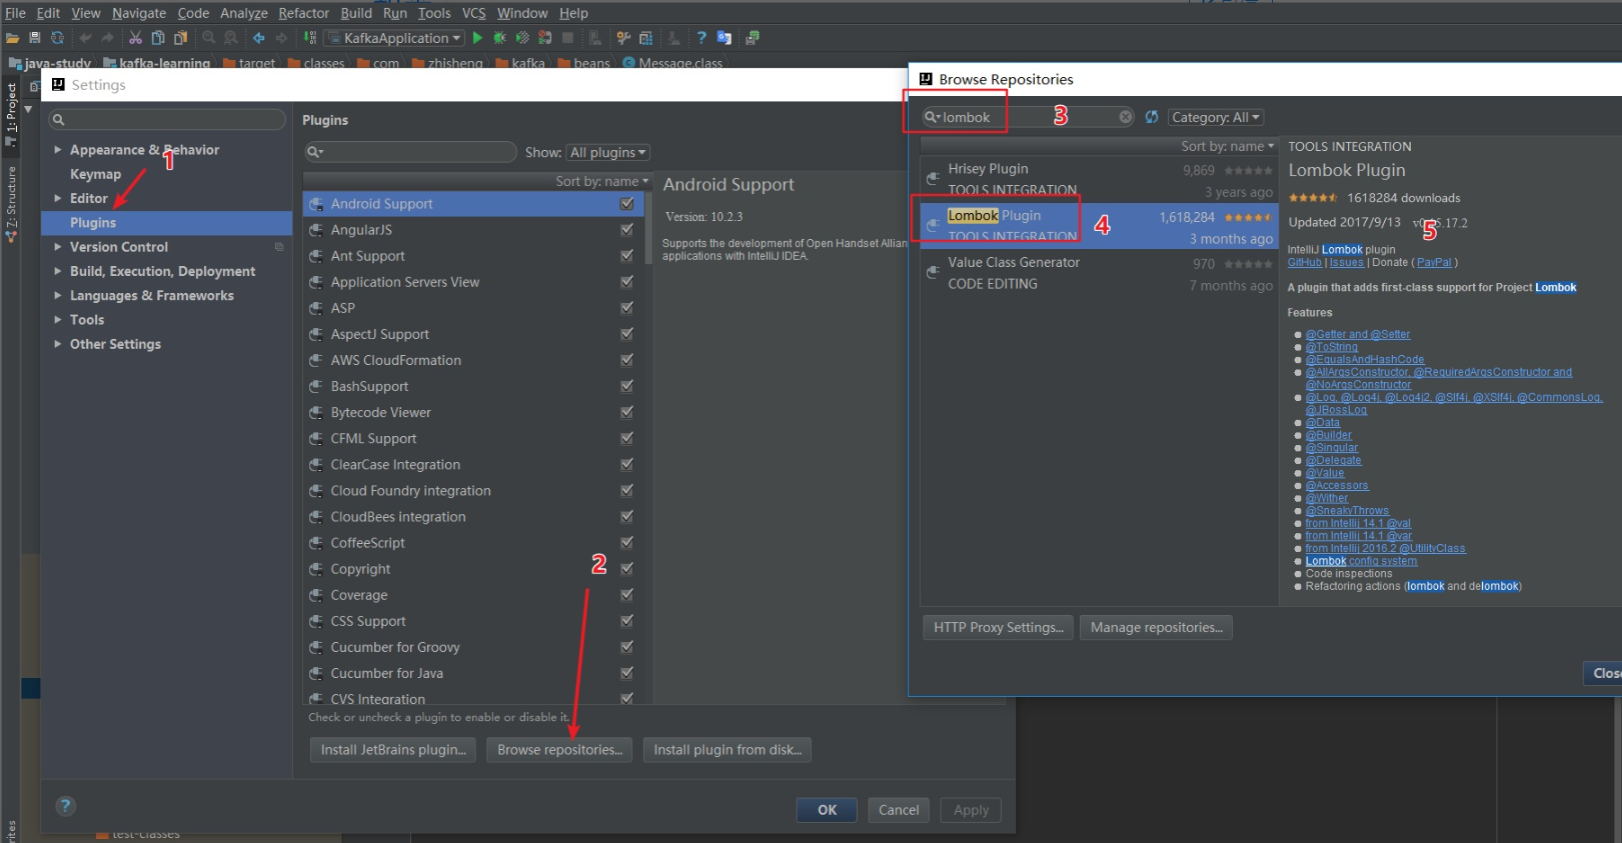This screenshot has height=843, width=1622.
Task: Toggle the CoffeeScript plugin checkbox
Action: (x=627, y=543)
